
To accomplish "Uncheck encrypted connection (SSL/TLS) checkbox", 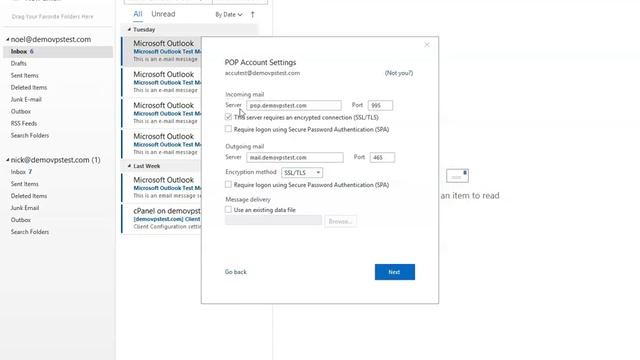I will click(x=229, y=117).
